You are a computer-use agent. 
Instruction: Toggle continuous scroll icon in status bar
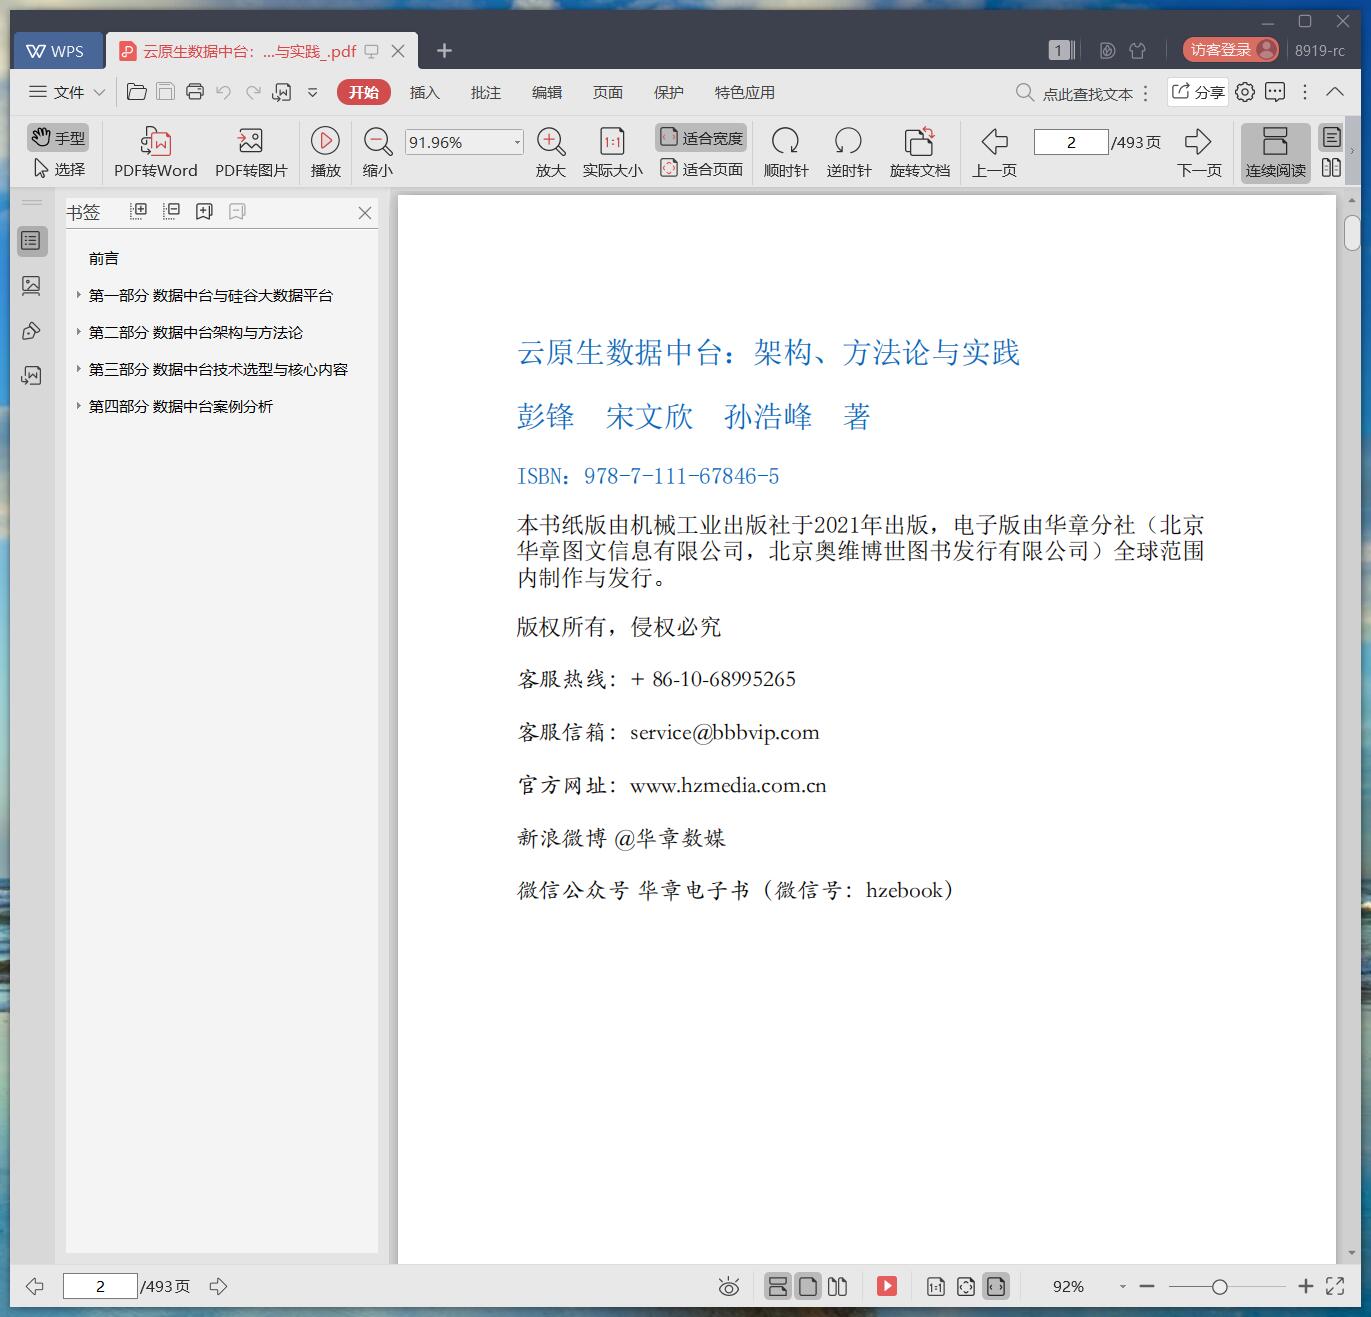pos(778,1287)
